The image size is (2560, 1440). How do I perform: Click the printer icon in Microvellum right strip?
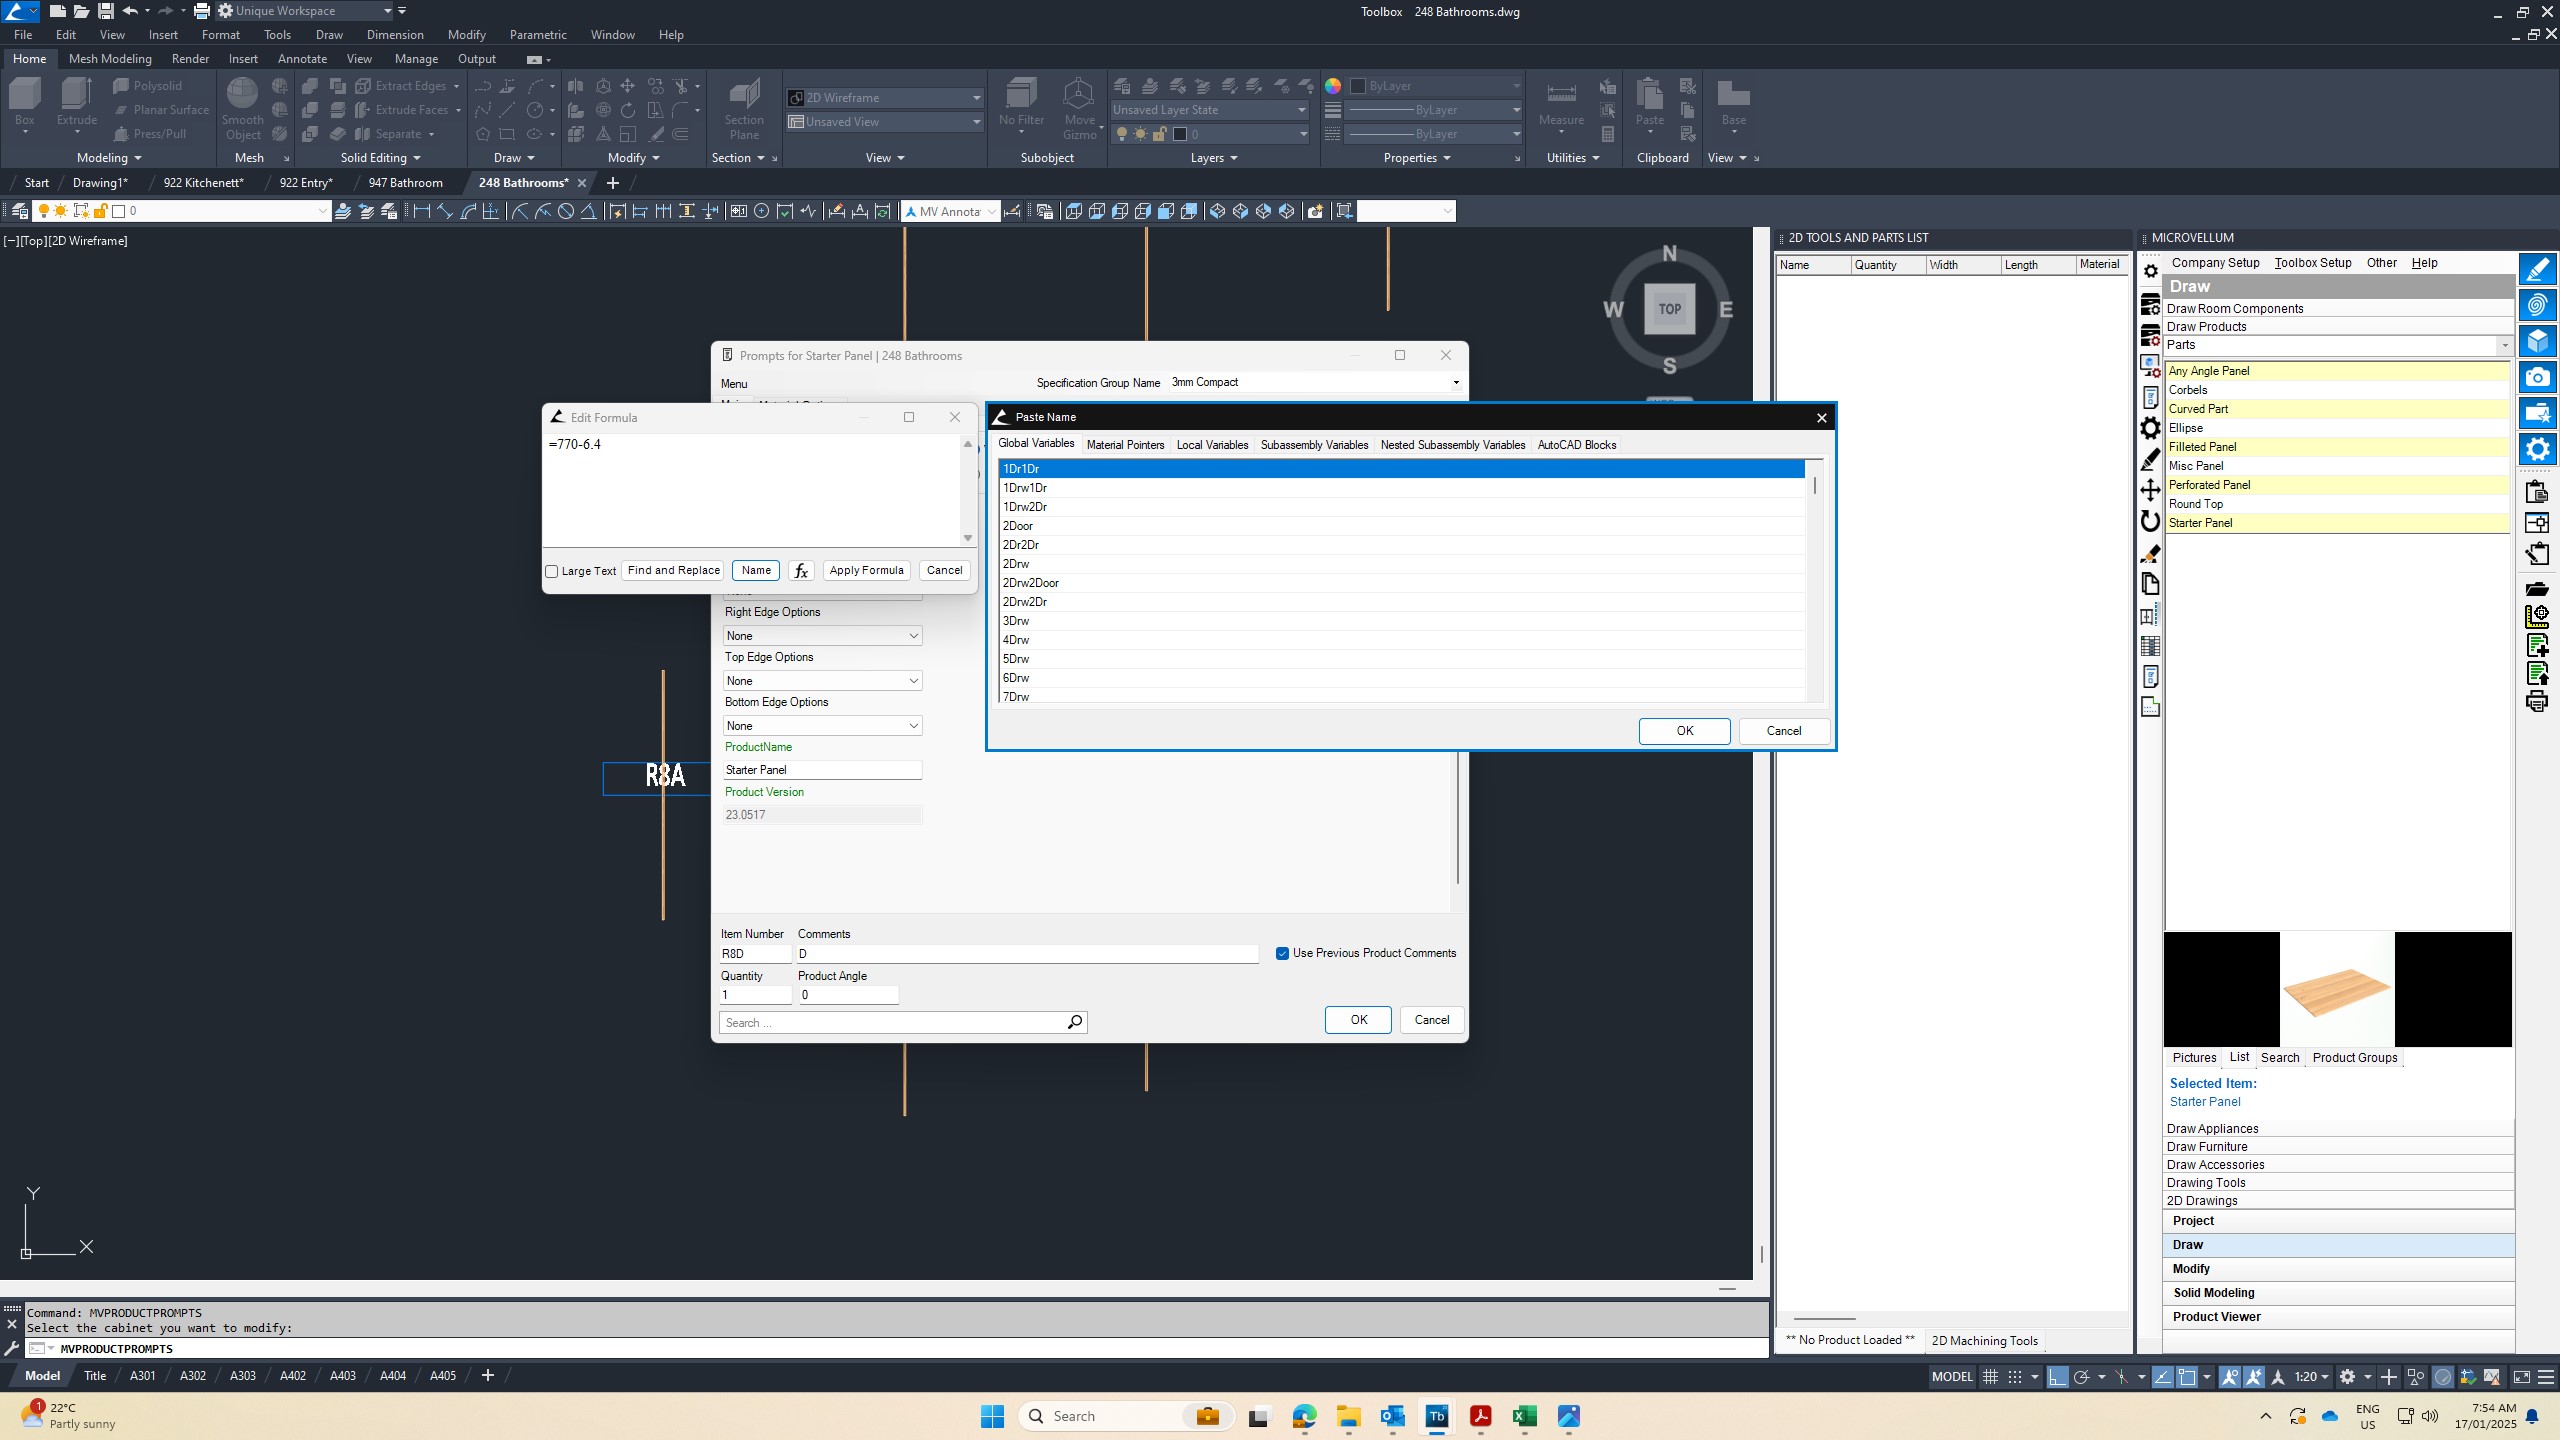coord(2536,701)
